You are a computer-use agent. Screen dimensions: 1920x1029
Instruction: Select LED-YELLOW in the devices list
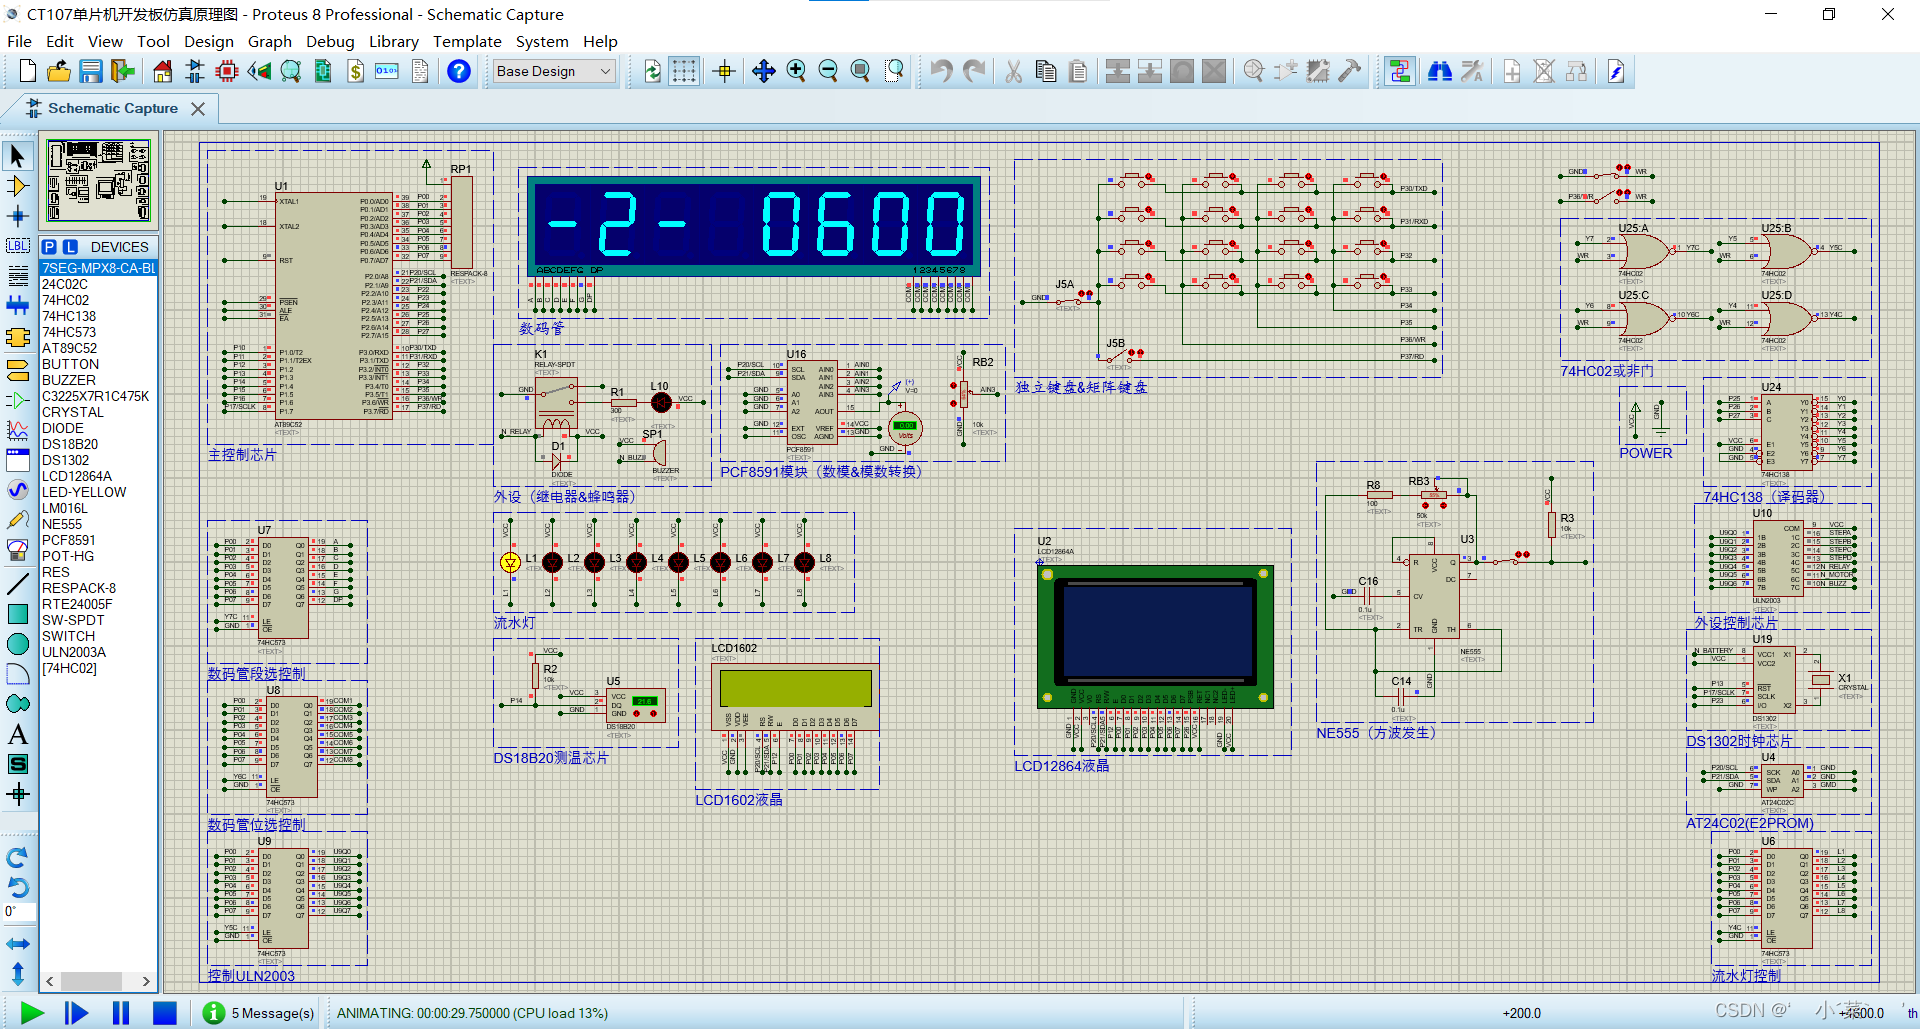click(98, 492)
